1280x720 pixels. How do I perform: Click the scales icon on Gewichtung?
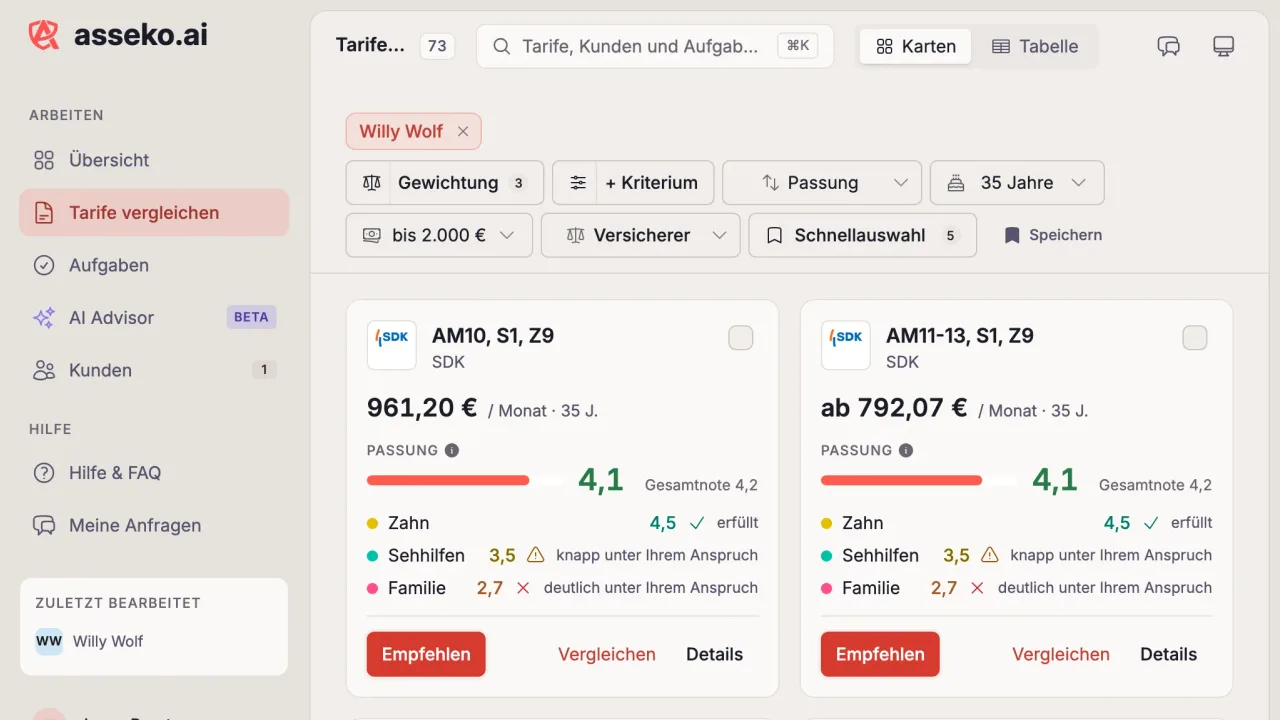point(373,183)
